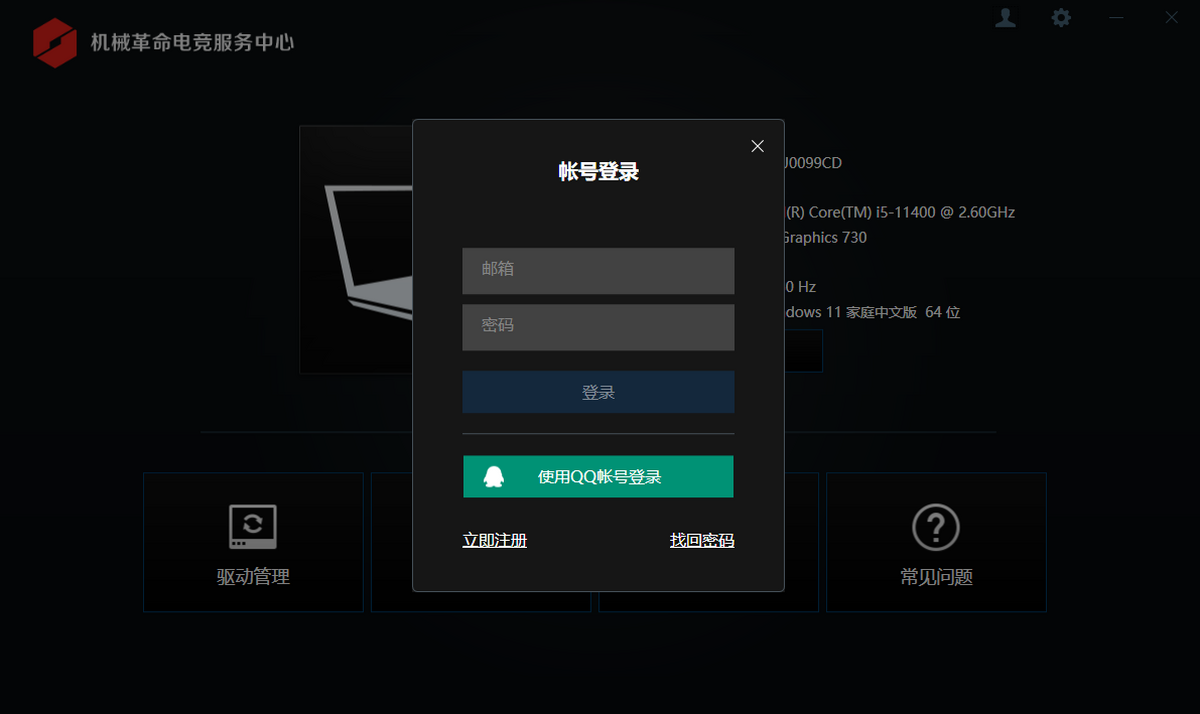Open the 立即注册 register link
Viewport: 1200px width, 714px height.
pos(494,540)
